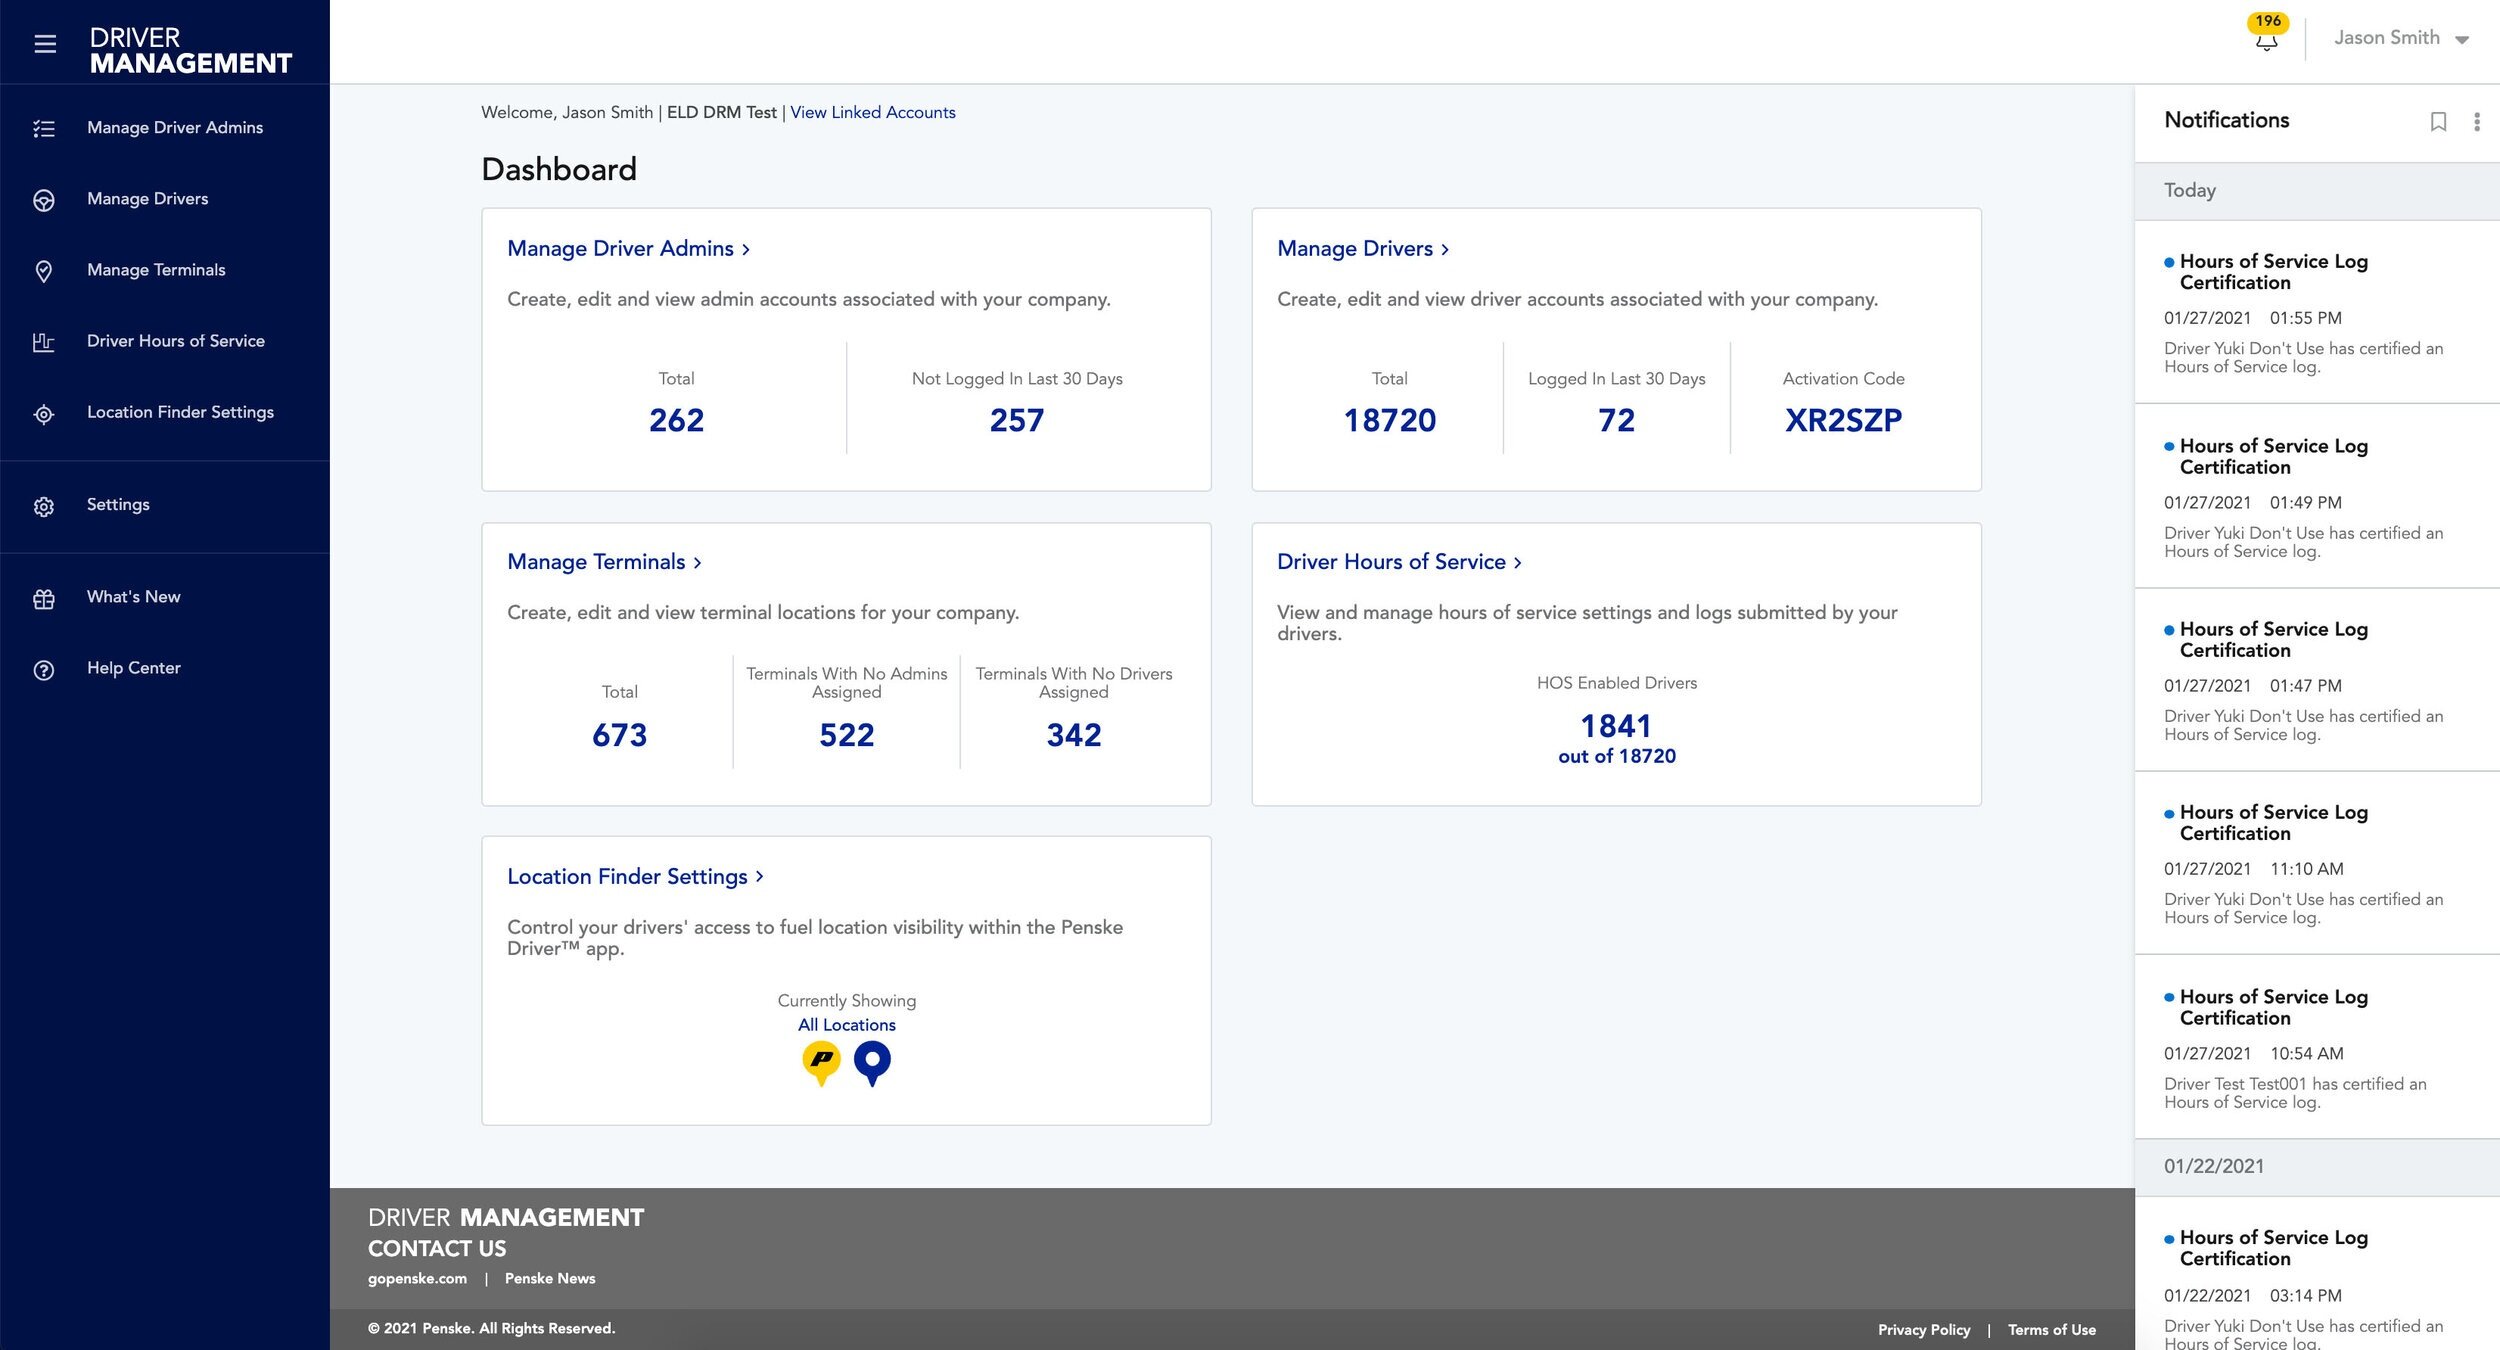Click the Jason Smith user name
2500x1350 pixels.
(x=2386, y=38)
